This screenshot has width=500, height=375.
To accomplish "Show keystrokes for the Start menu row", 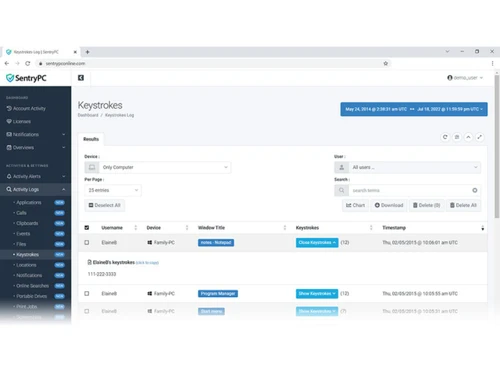I will click(317, 311).
